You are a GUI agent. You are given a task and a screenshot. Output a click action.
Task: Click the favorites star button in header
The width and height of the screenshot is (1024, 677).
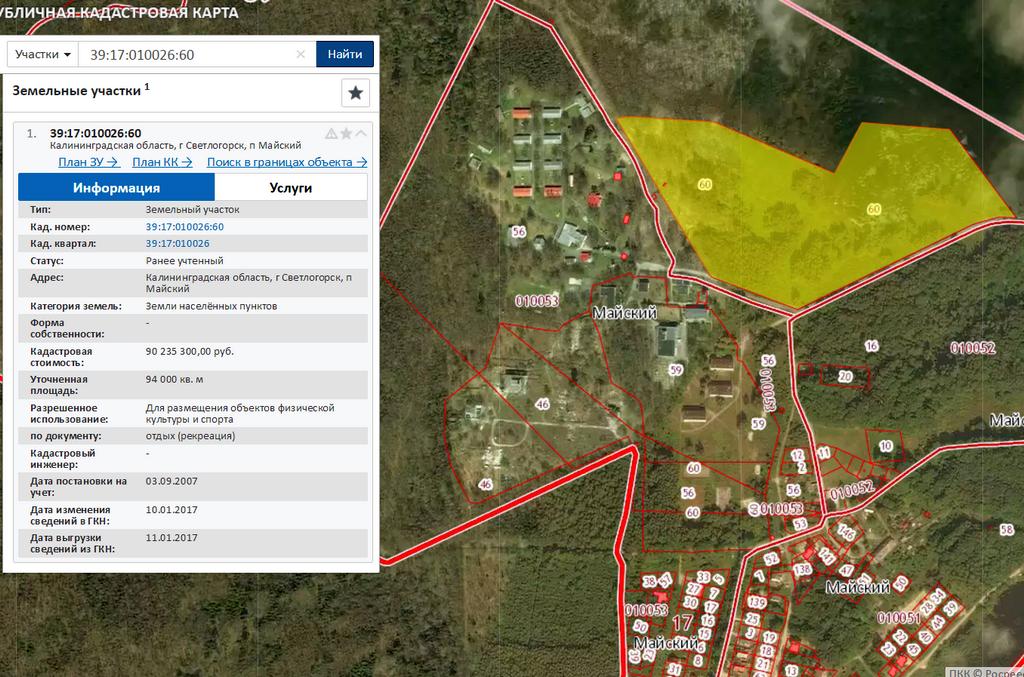click(355, 93)
